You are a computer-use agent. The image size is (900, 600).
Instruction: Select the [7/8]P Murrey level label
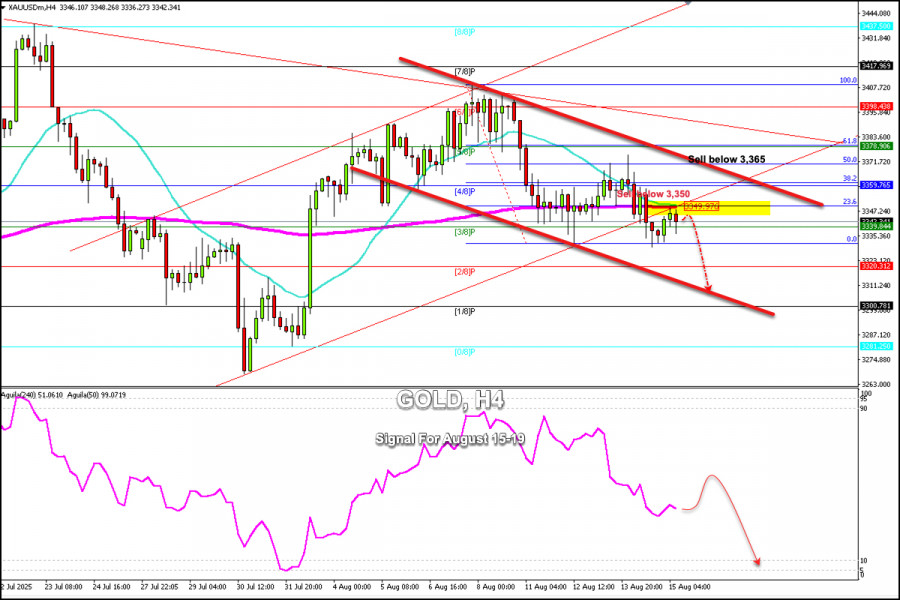coord(465,72)
